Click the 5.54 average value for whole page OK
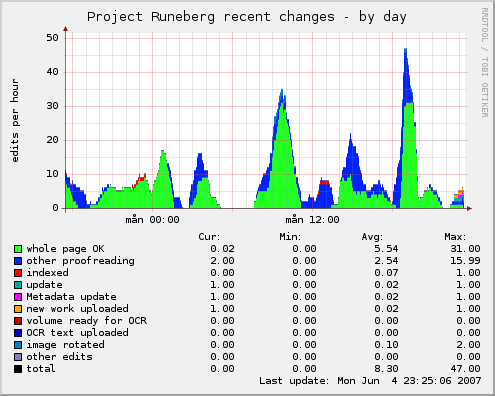Image resolution: width=495 pixels, height=396 pixels. [x=386, y=249]
